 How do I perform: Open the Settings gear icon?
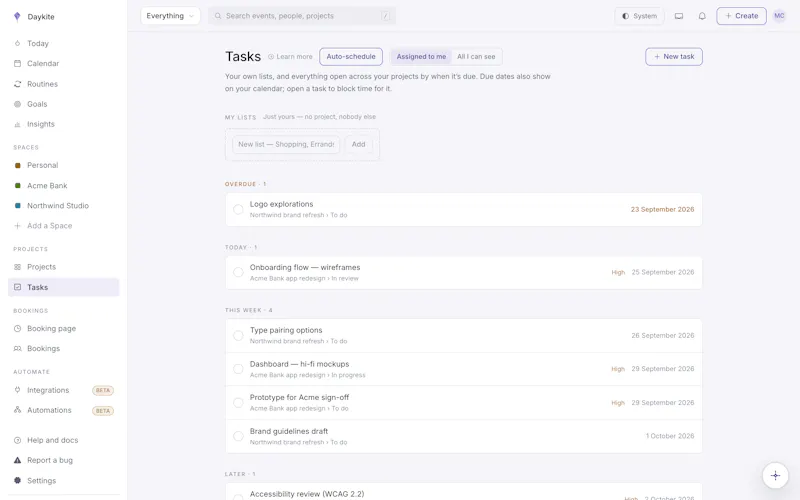[x=17, y=480]
